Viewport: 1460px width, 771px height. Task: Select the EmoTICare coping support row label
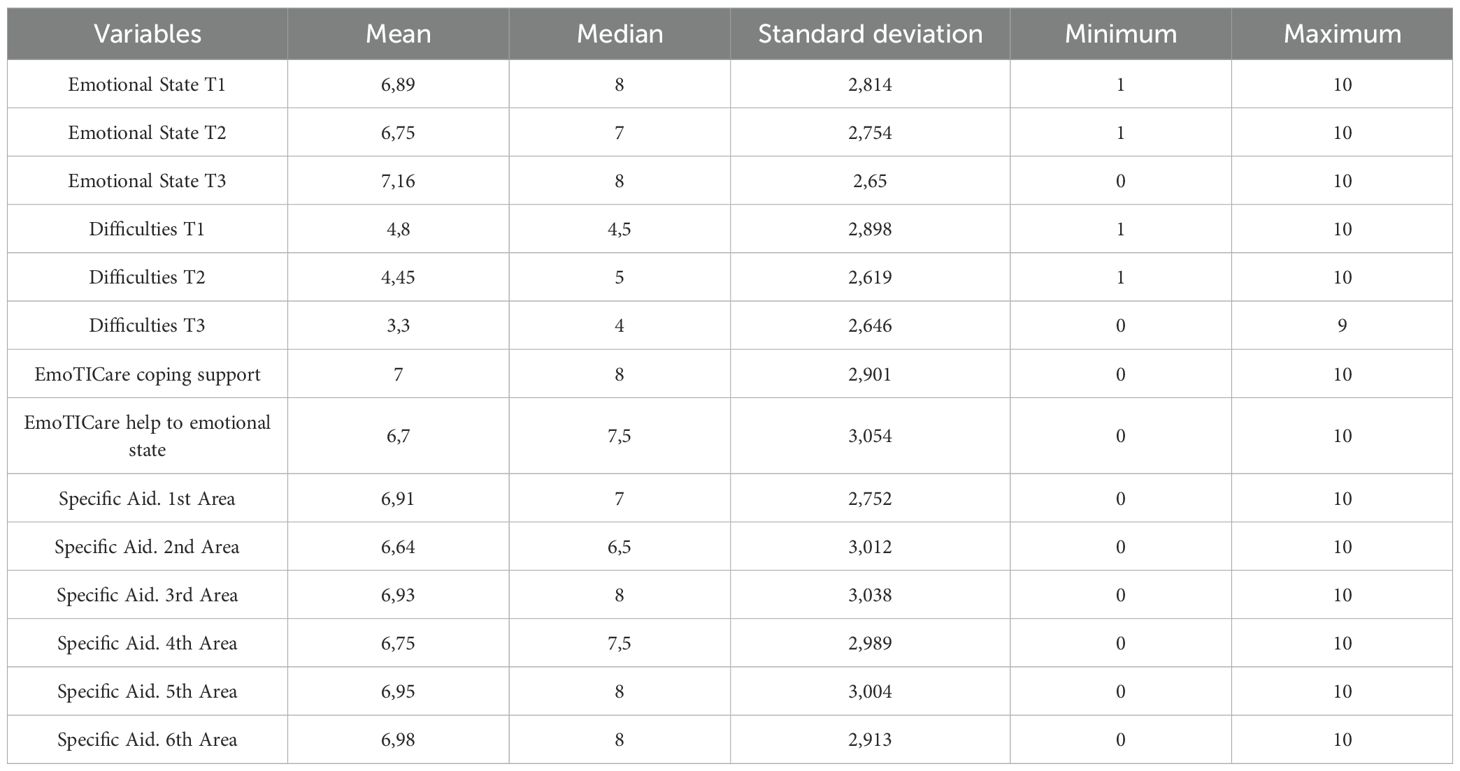(147, 374)
